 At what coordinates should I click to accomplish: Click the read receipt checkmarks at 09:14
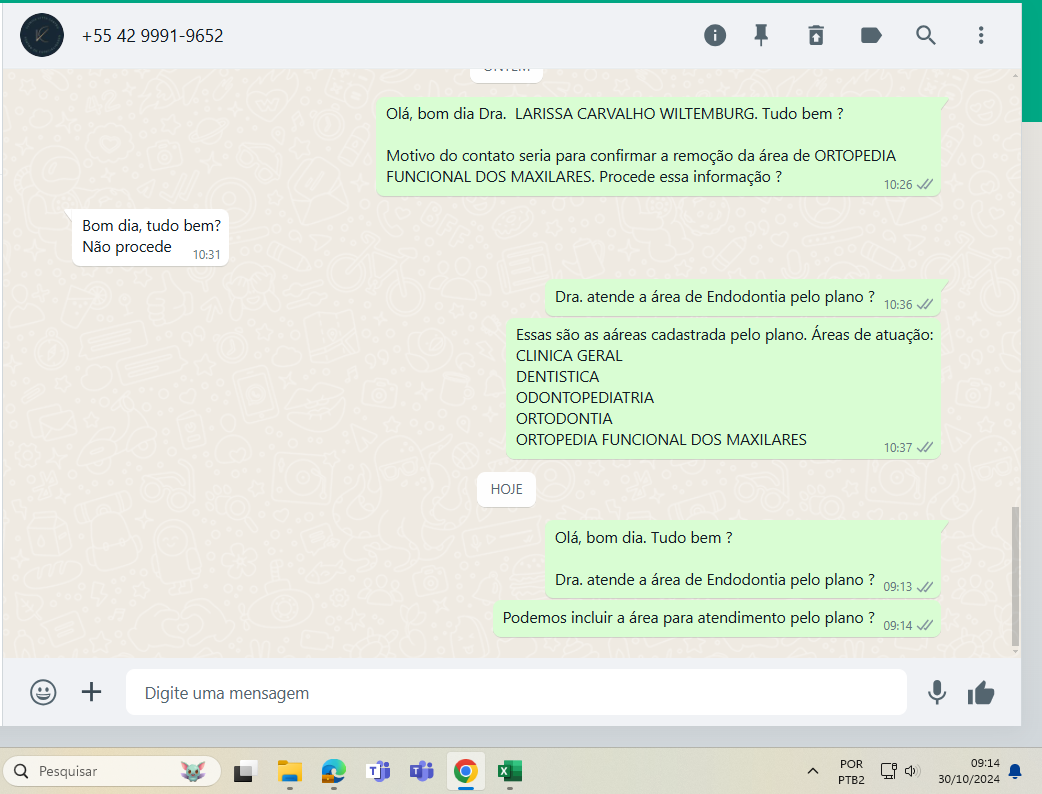tap(924, 625)
